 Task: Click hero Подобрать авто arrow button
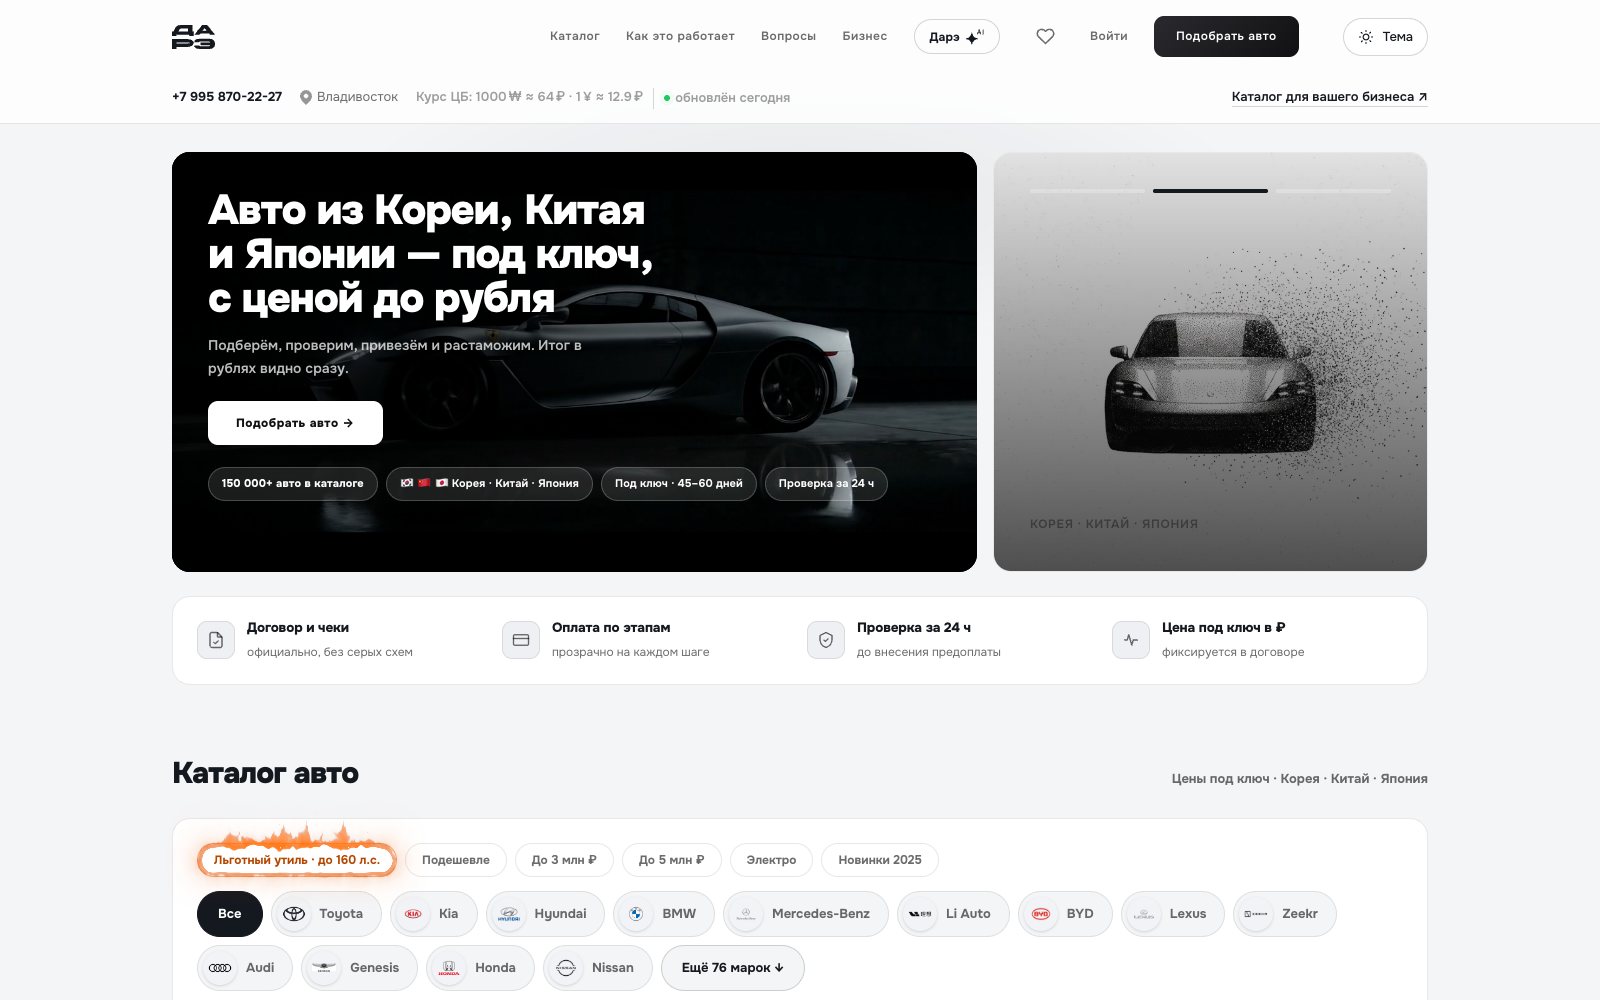pyautogui.click(x=295, y=423)
